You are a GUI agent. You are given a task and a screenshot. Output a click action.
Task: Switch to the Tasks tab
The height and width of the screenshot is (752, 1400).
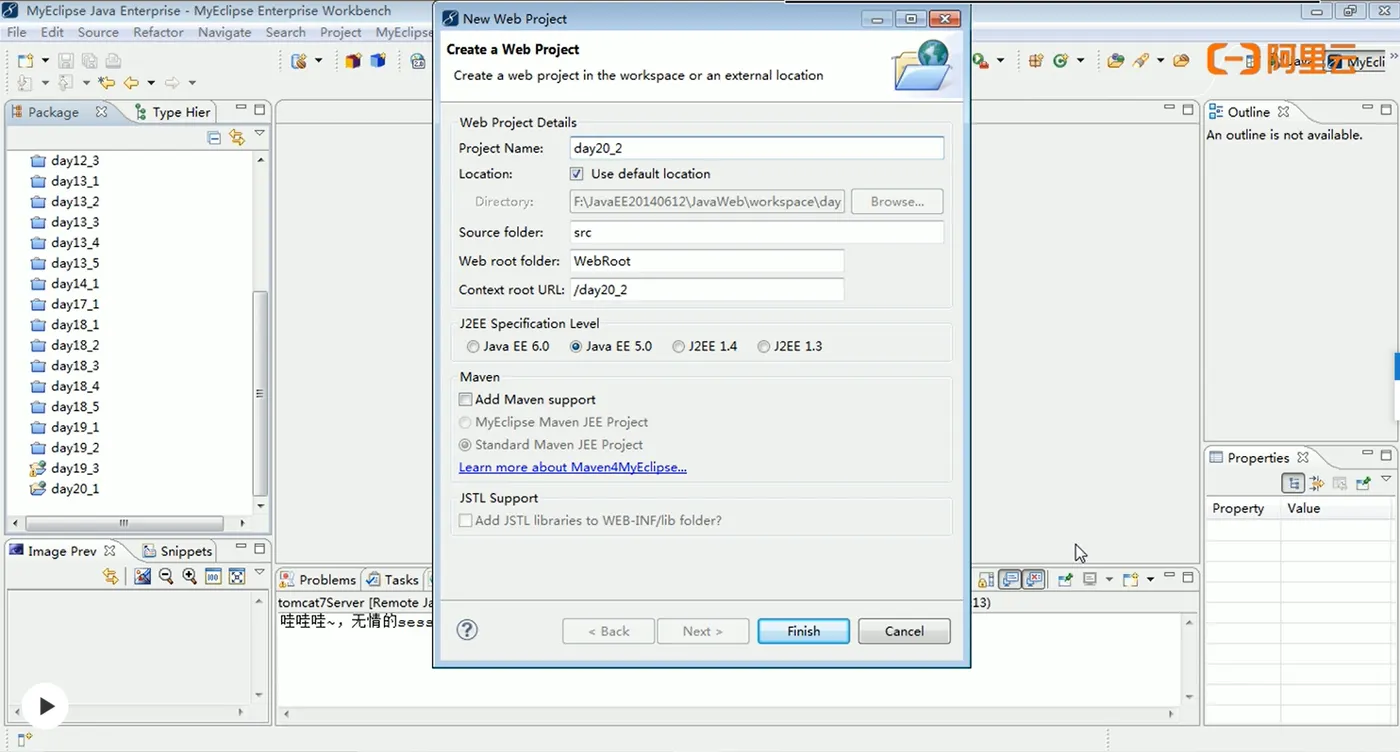pos(393,579)
